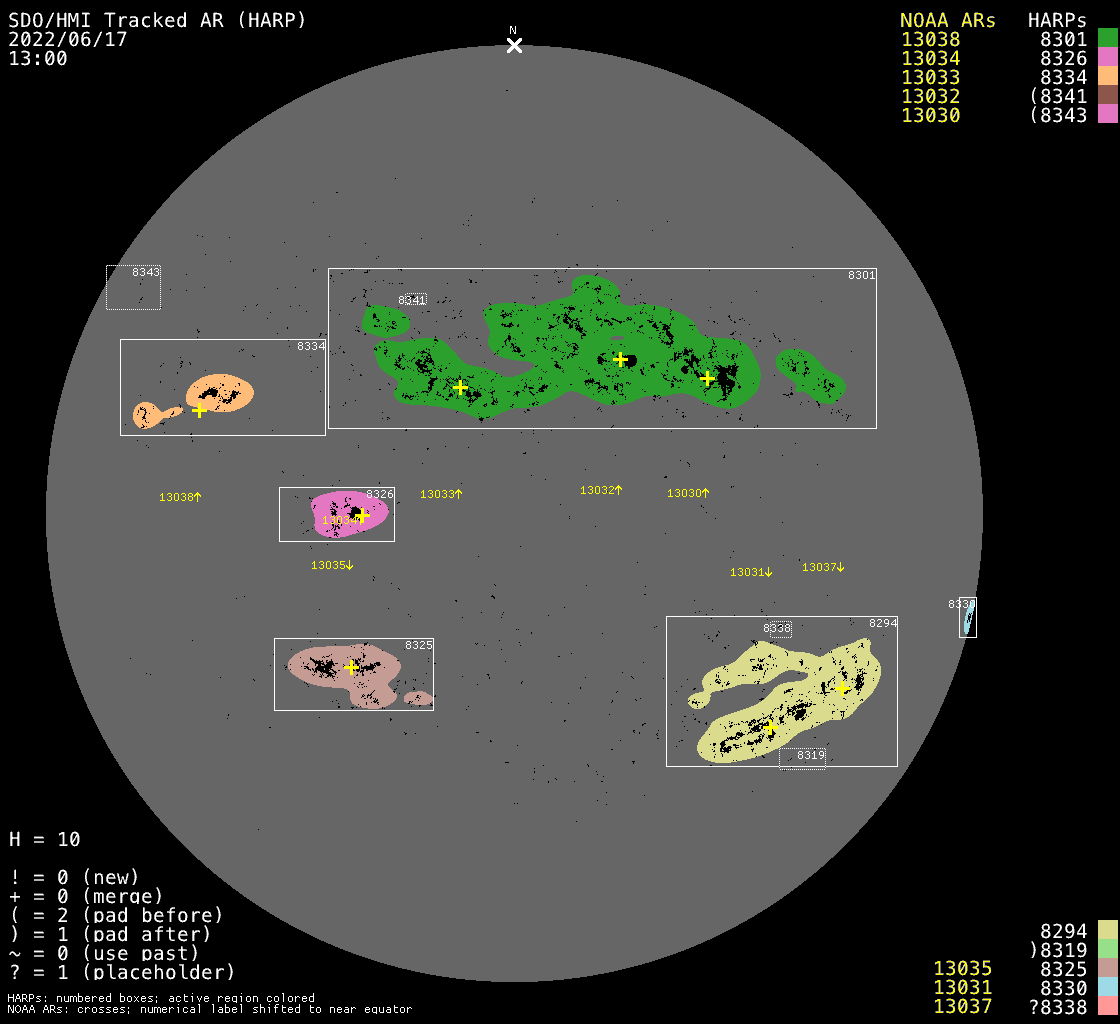Click the 13033 up-arrow label on the disk
Viewport: 1120px width, 1024px height.
(441, 494)
